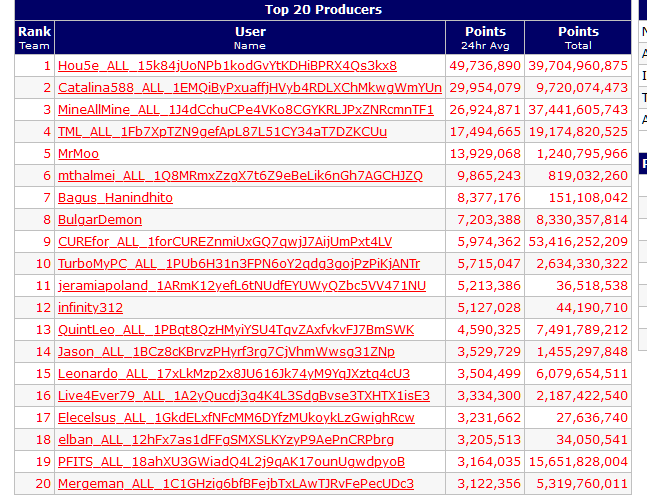
Task: Open QuintLeo_ALL user link
Action: [x=236, y=330]
